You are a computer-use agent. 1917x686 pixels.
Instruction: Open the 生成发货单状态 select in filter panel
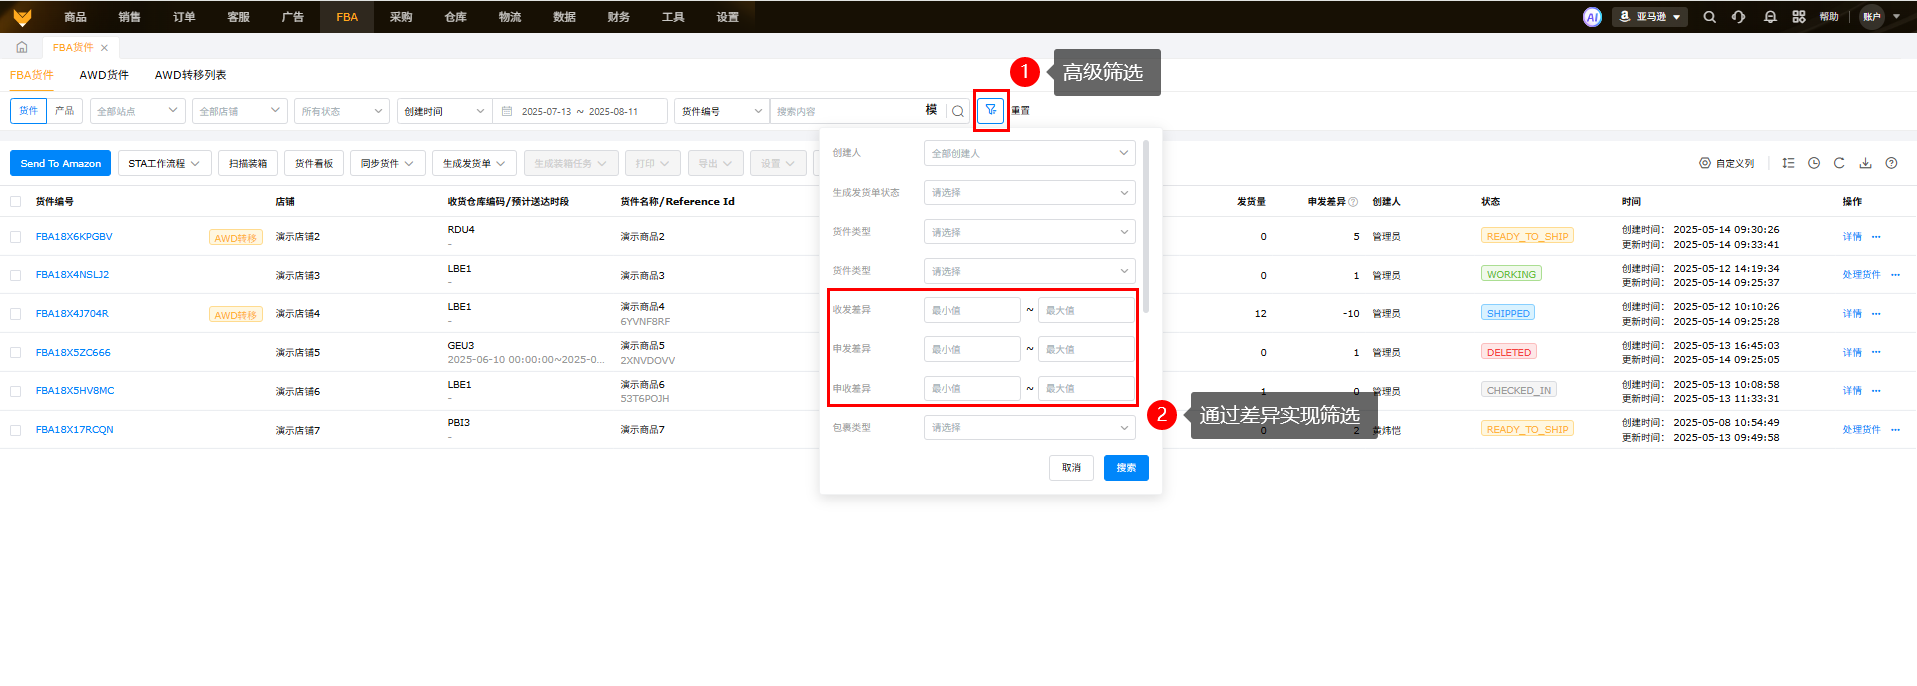tap(1029, 192)
